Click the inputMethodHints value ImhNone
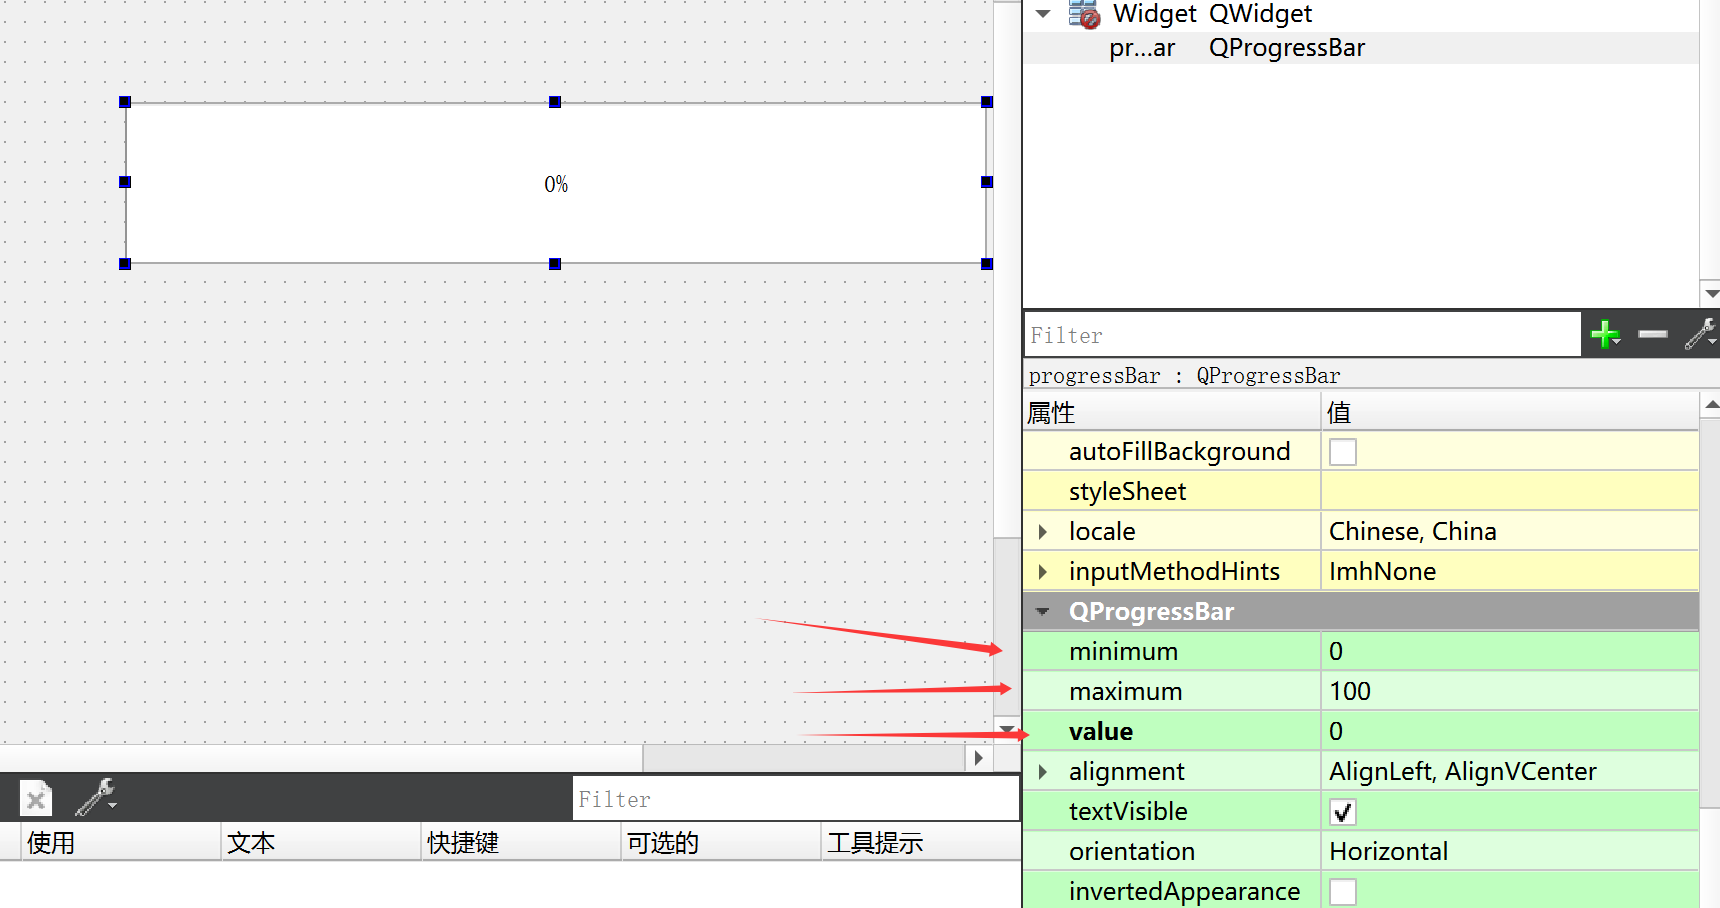The width and height of the screenshot is (1720, 908). point(1509,571)
